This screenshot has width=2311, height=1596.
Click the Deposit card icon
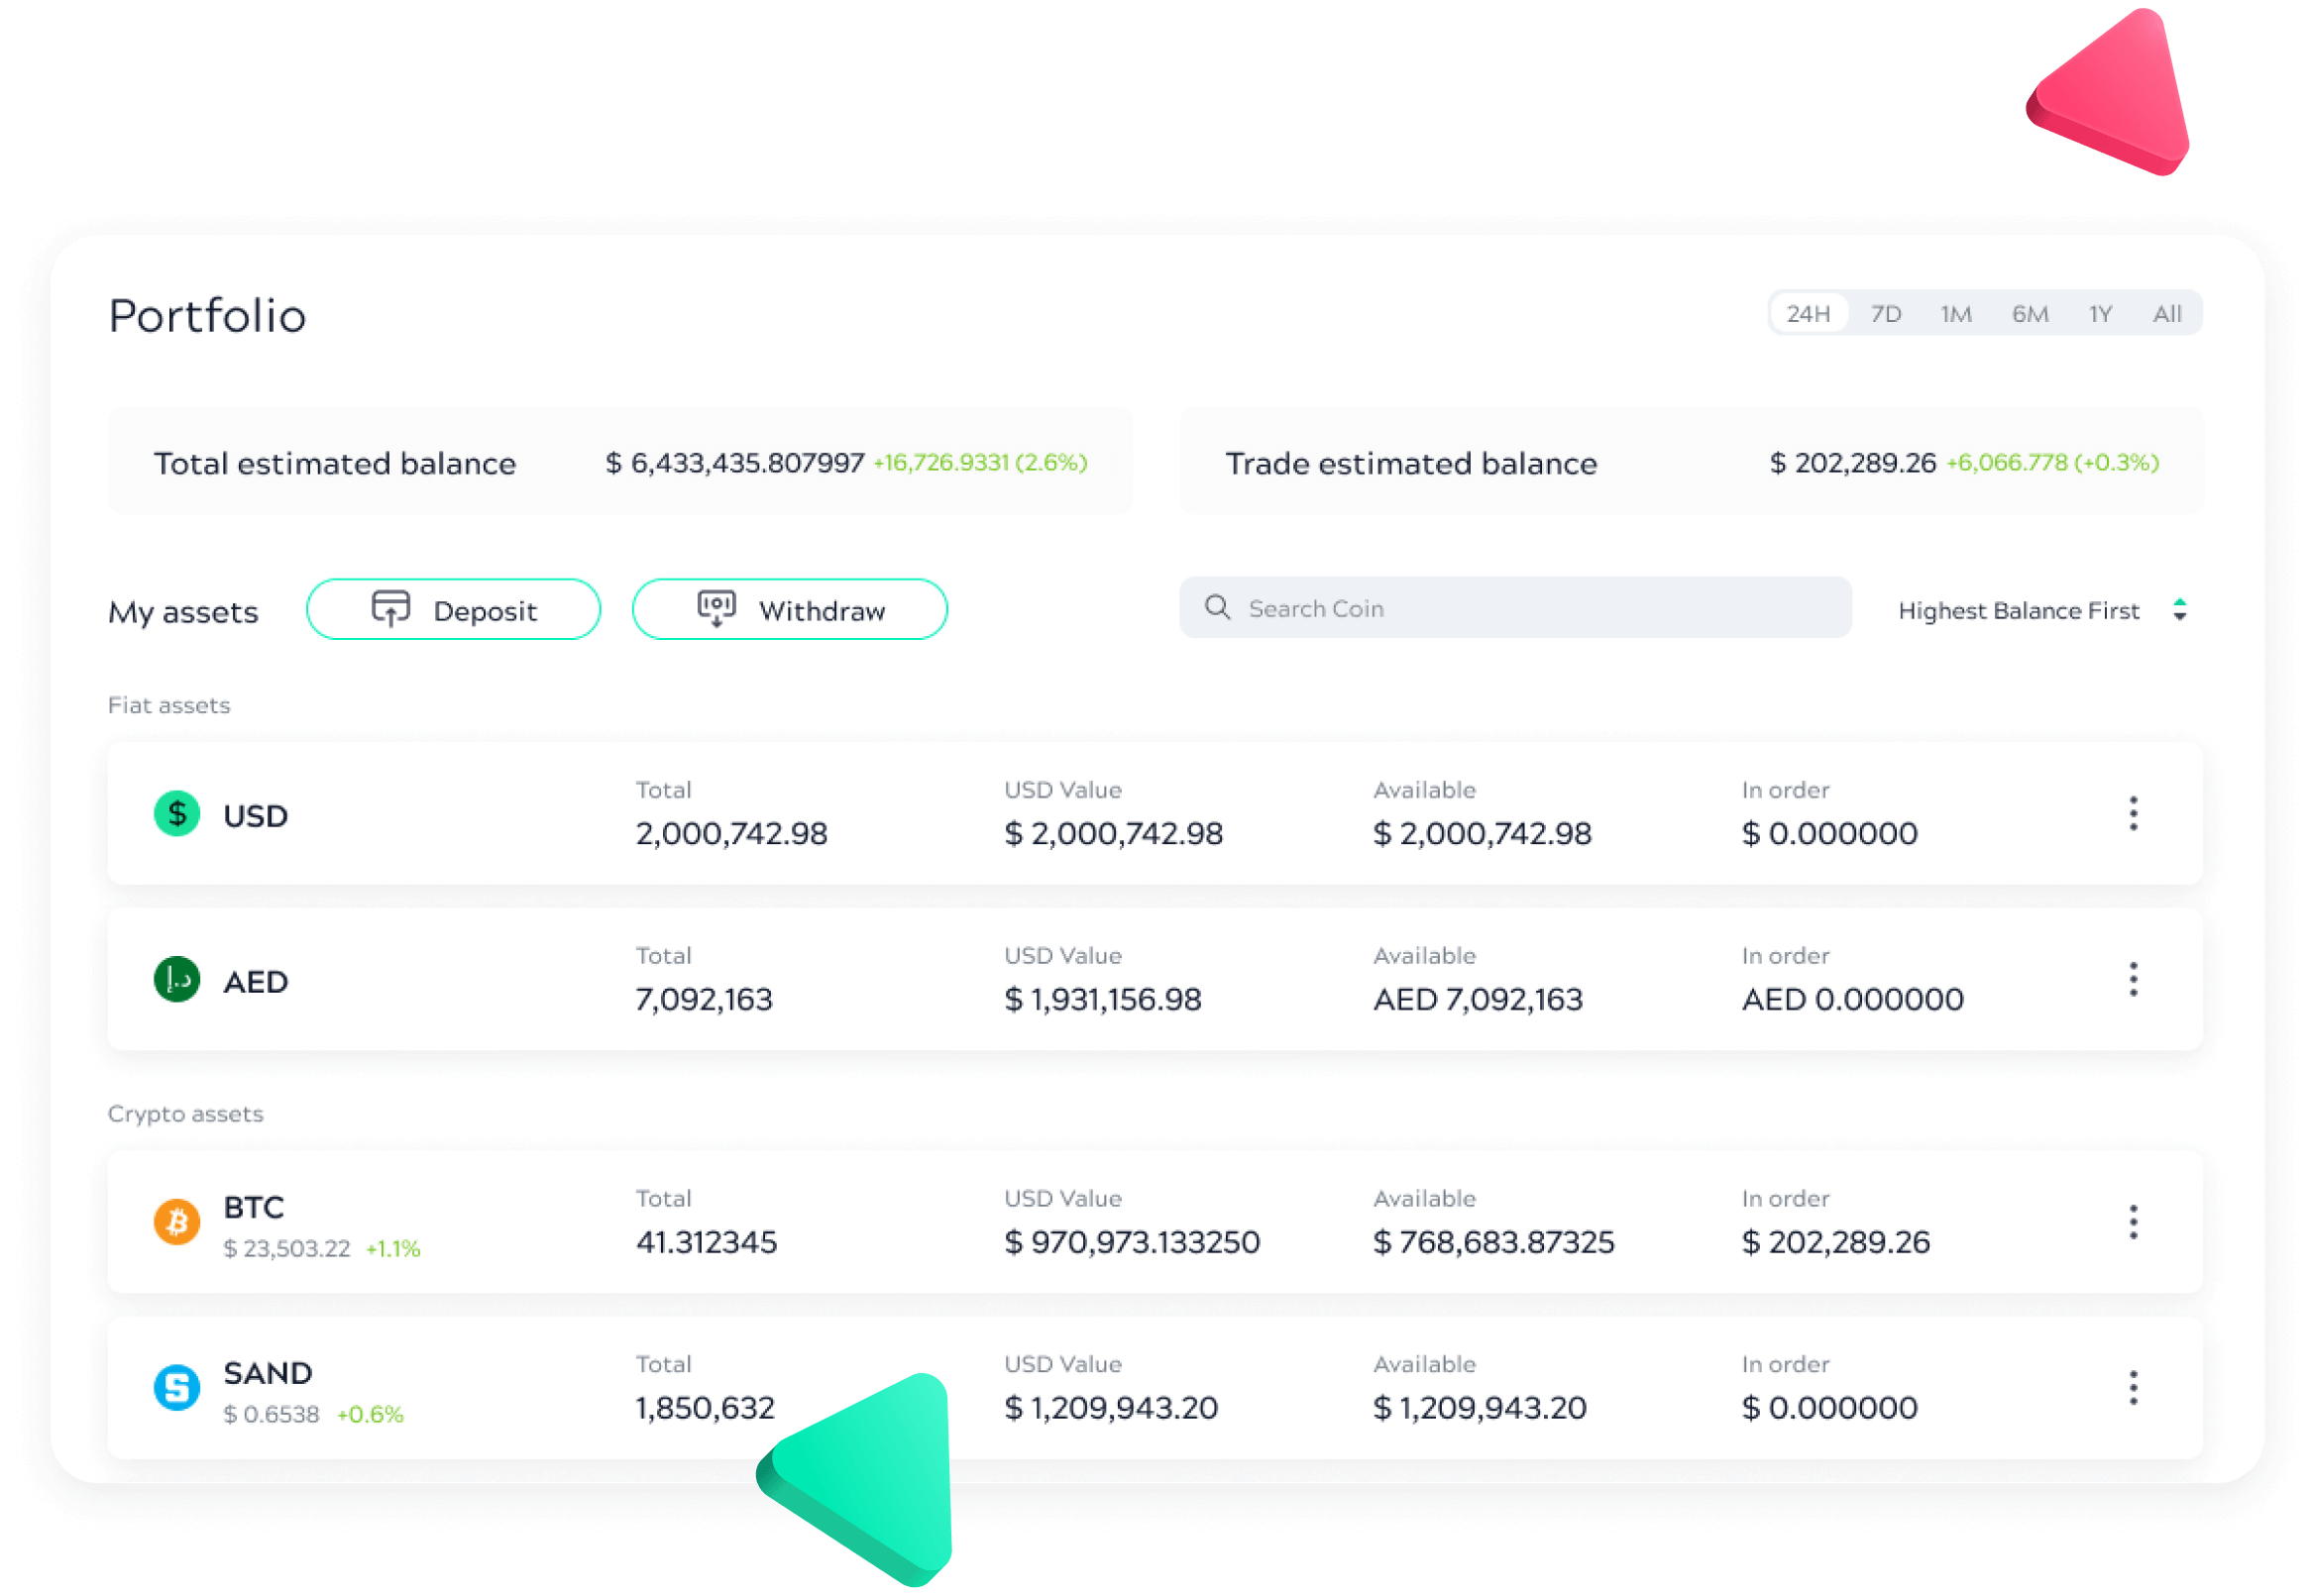pos(391,608)
